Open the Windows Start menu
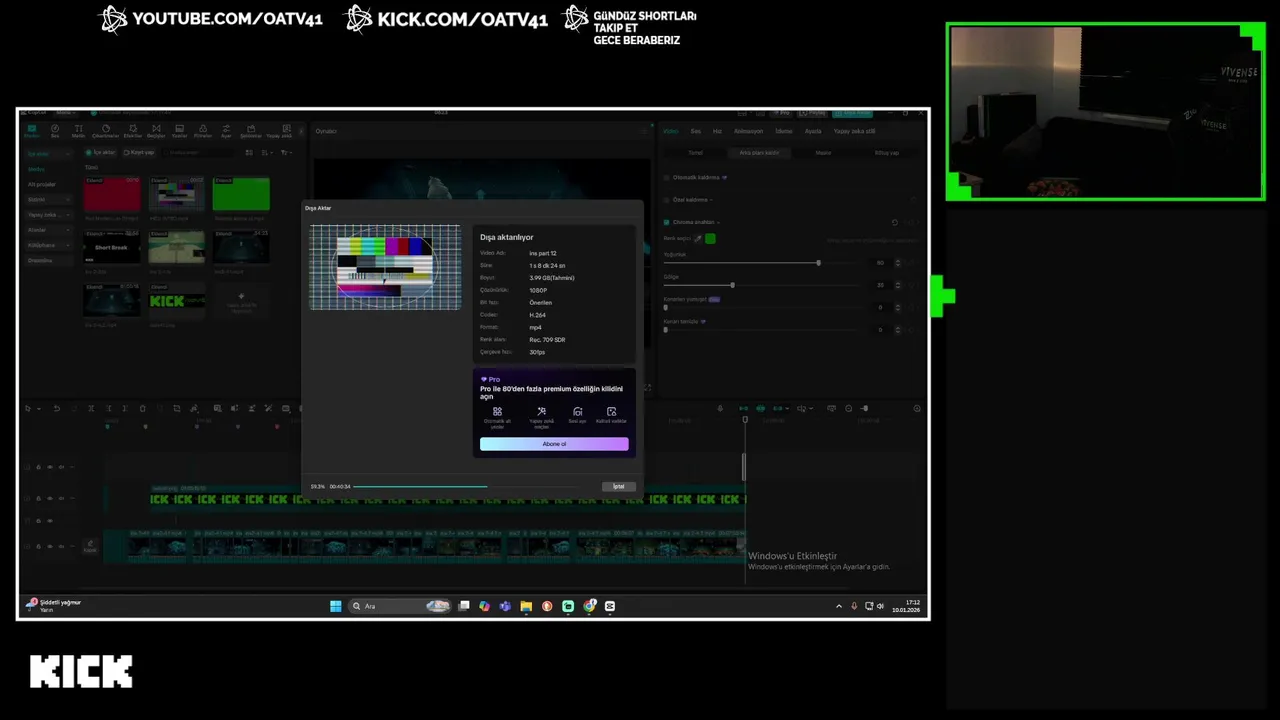 [x=335, y=606]
